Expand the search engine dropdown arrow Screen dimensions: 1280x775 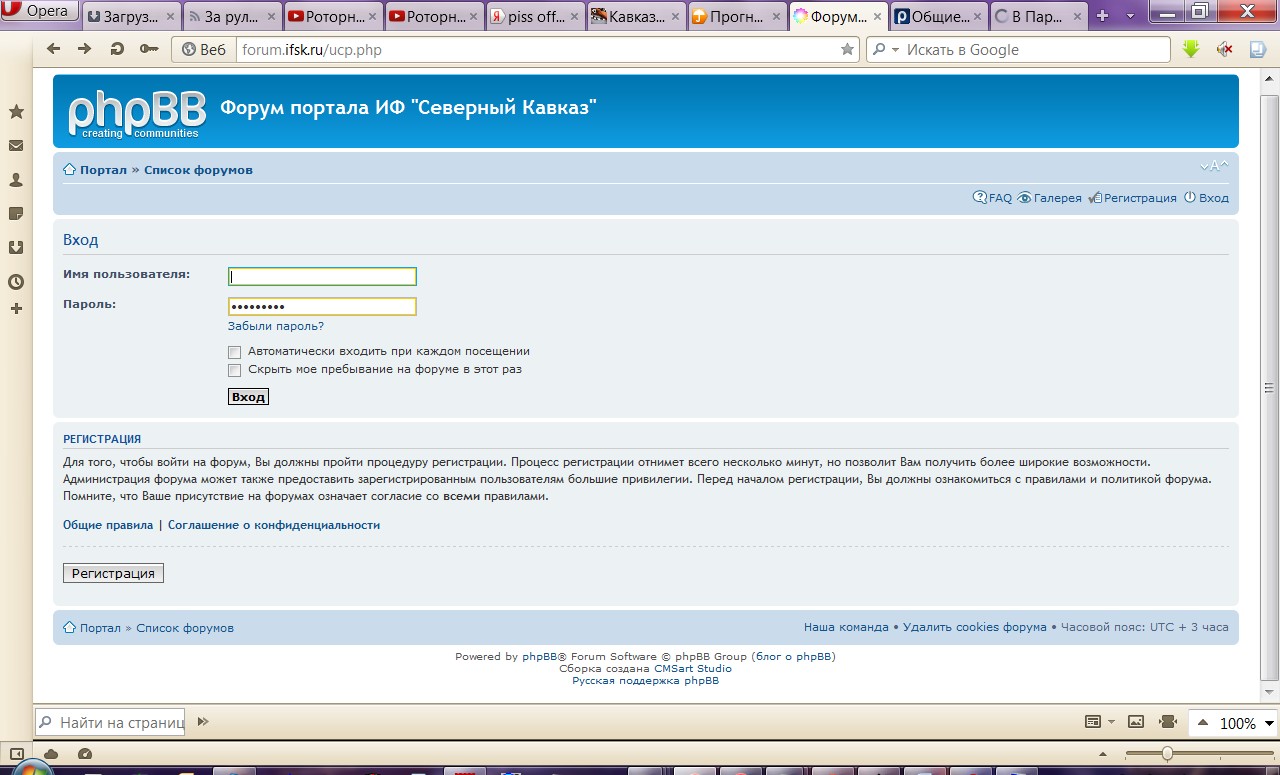pos(895,50)
